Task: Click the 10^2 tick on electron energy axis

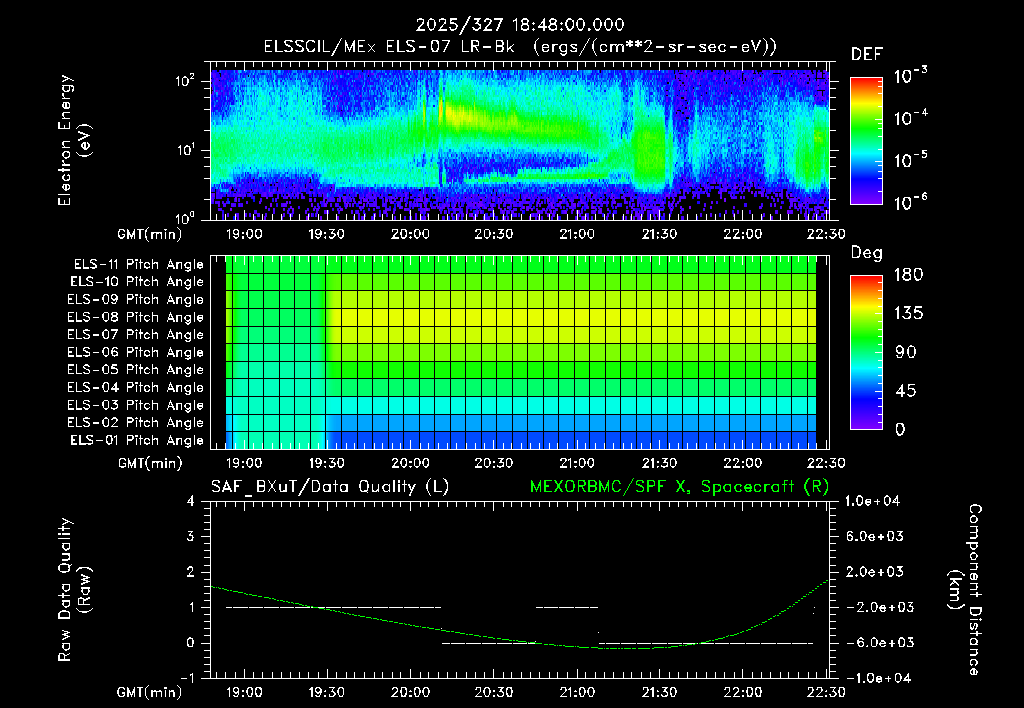Action: [x=185, y=82]
